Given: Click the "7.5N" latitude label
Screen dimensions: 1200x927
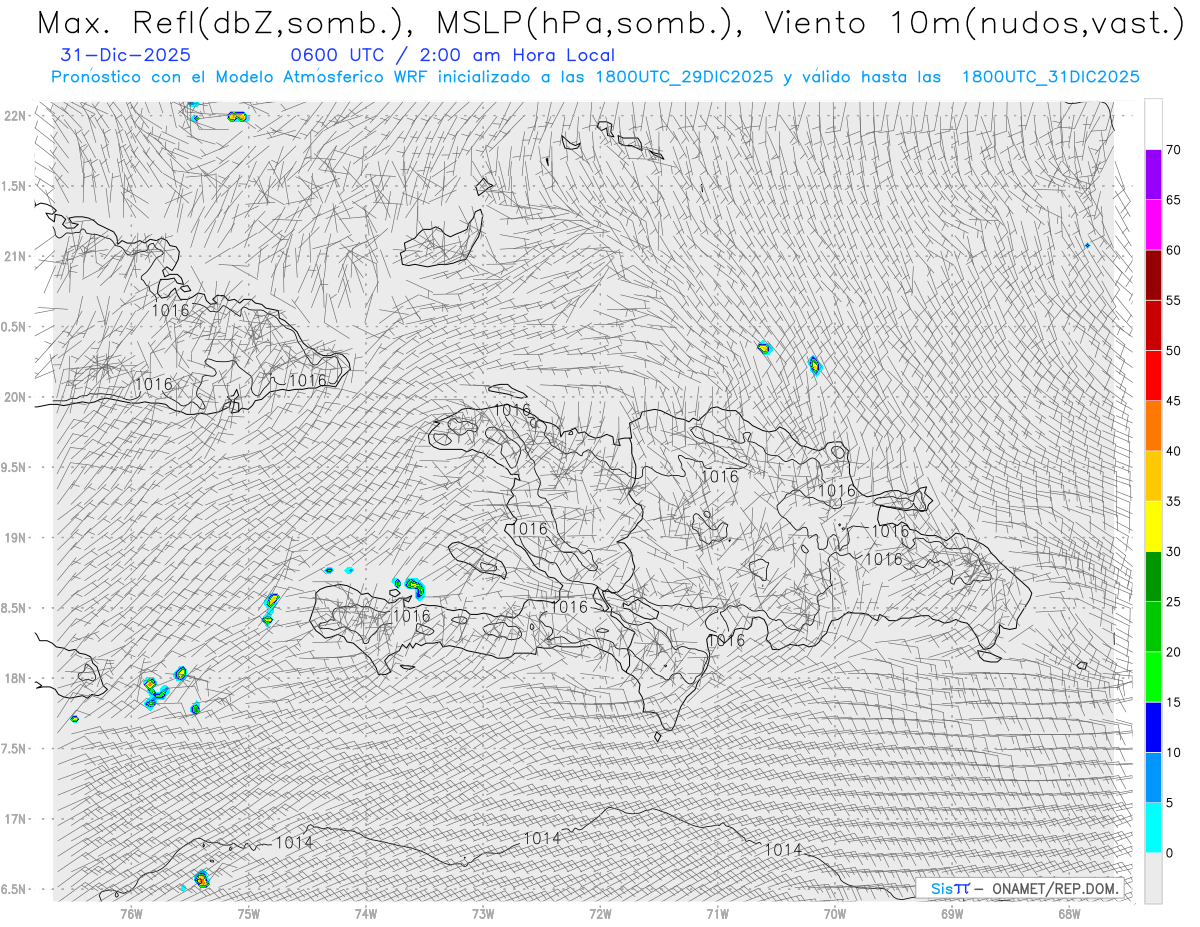Looking at the screenshot, I should point(15,749).
